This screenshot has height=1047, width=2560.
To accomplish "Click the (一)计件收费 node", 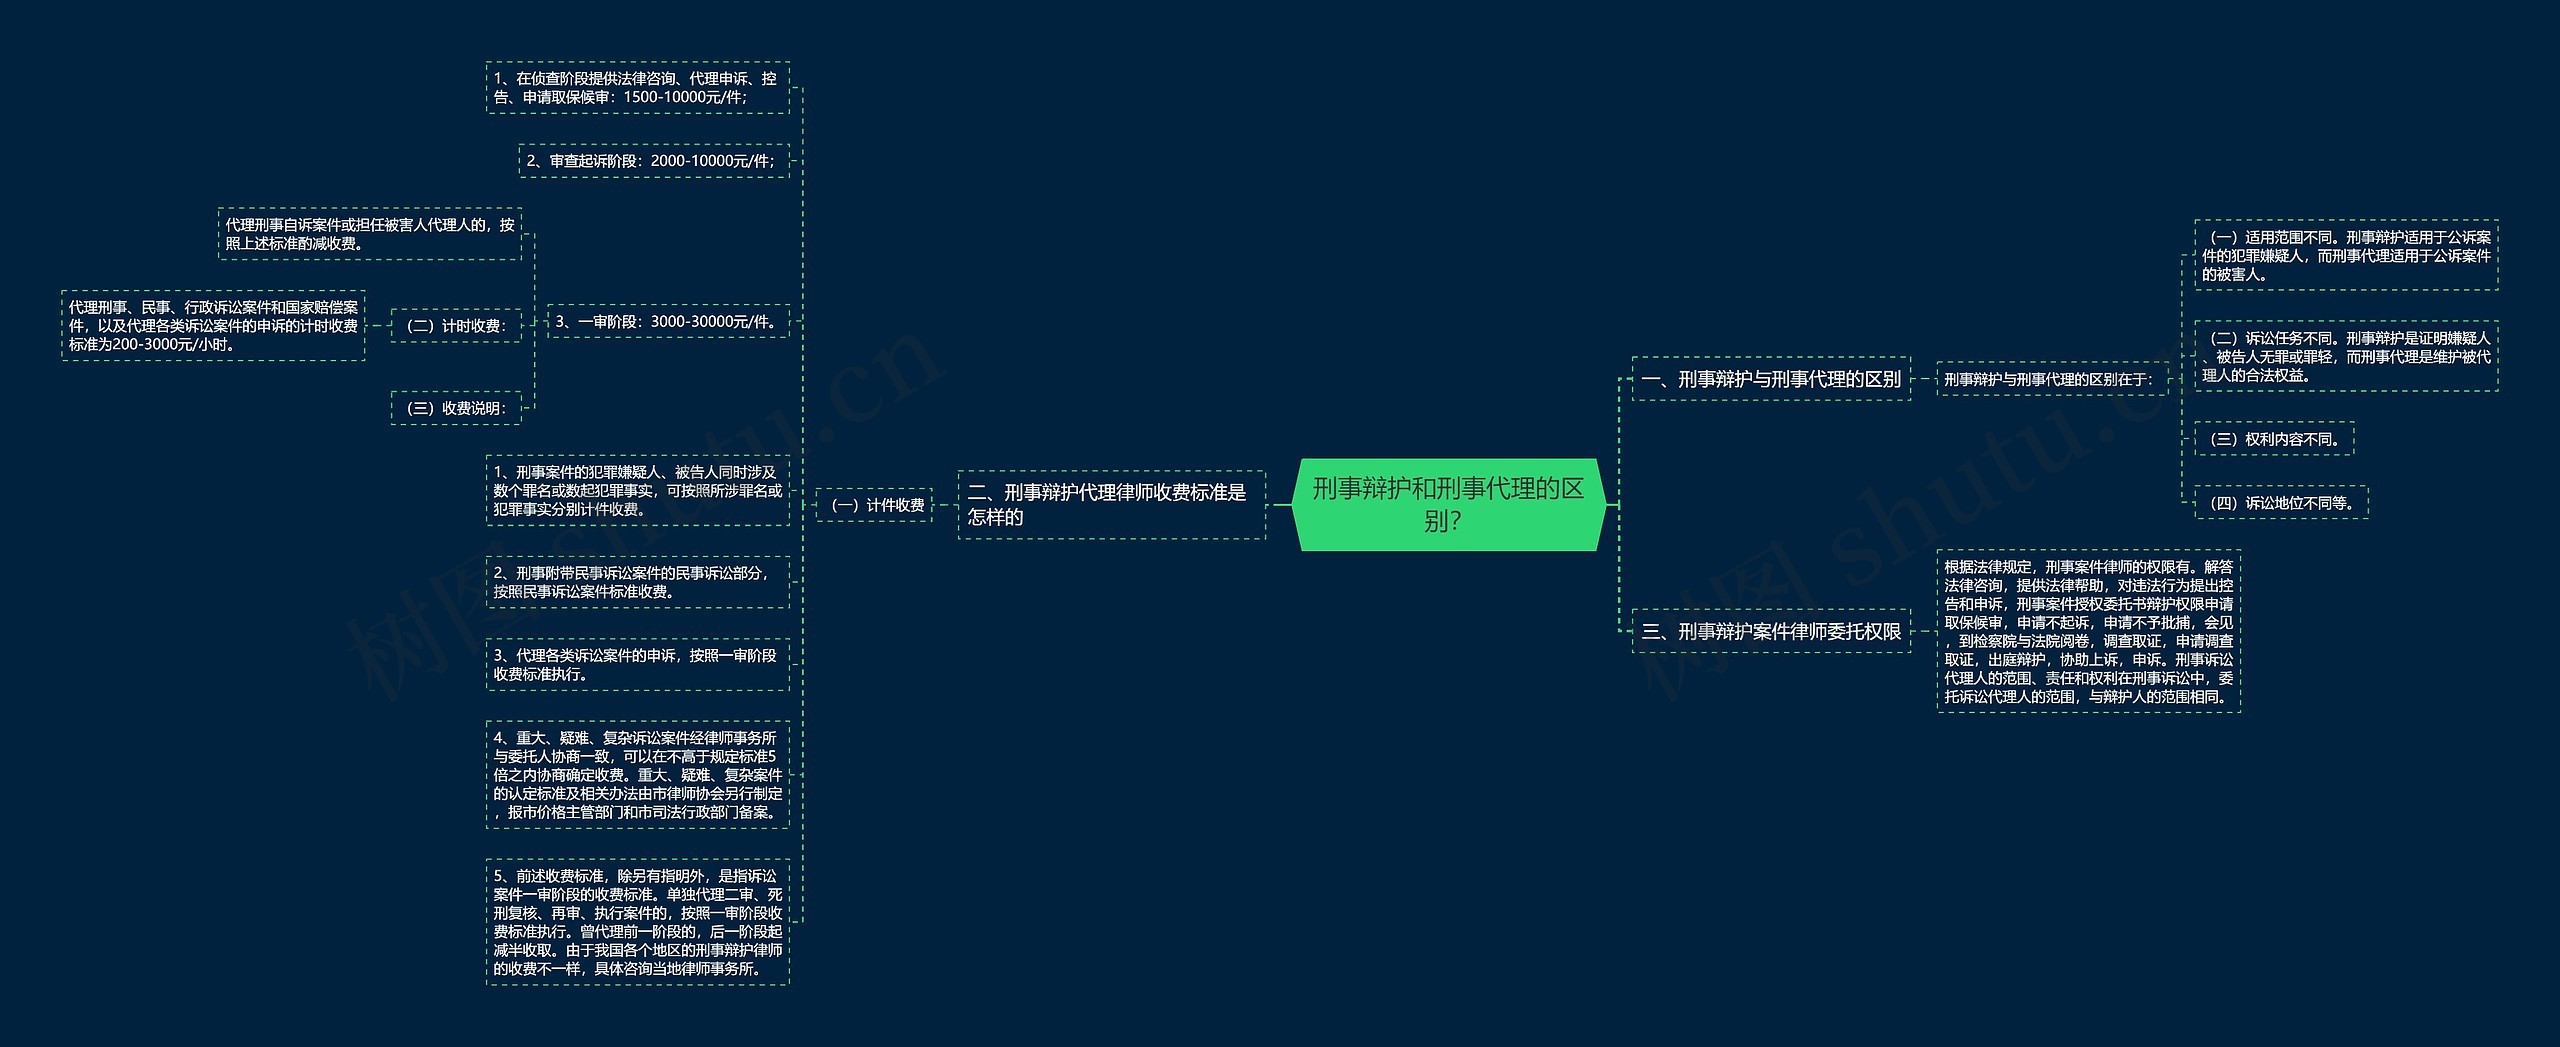I will click(875, 505).
